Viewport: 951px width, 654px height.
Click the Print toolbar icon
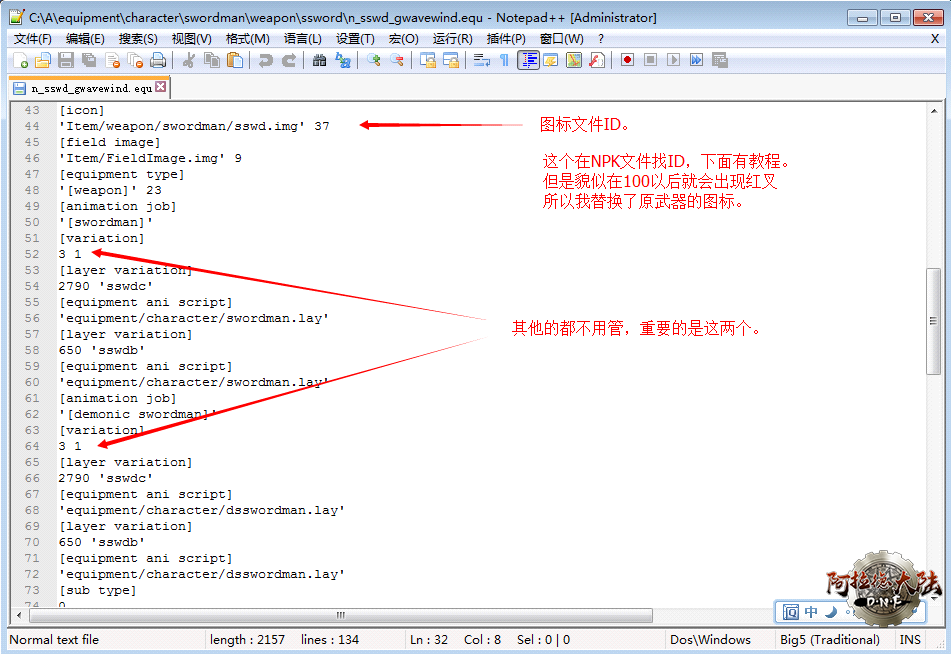[x=158, y=60]
